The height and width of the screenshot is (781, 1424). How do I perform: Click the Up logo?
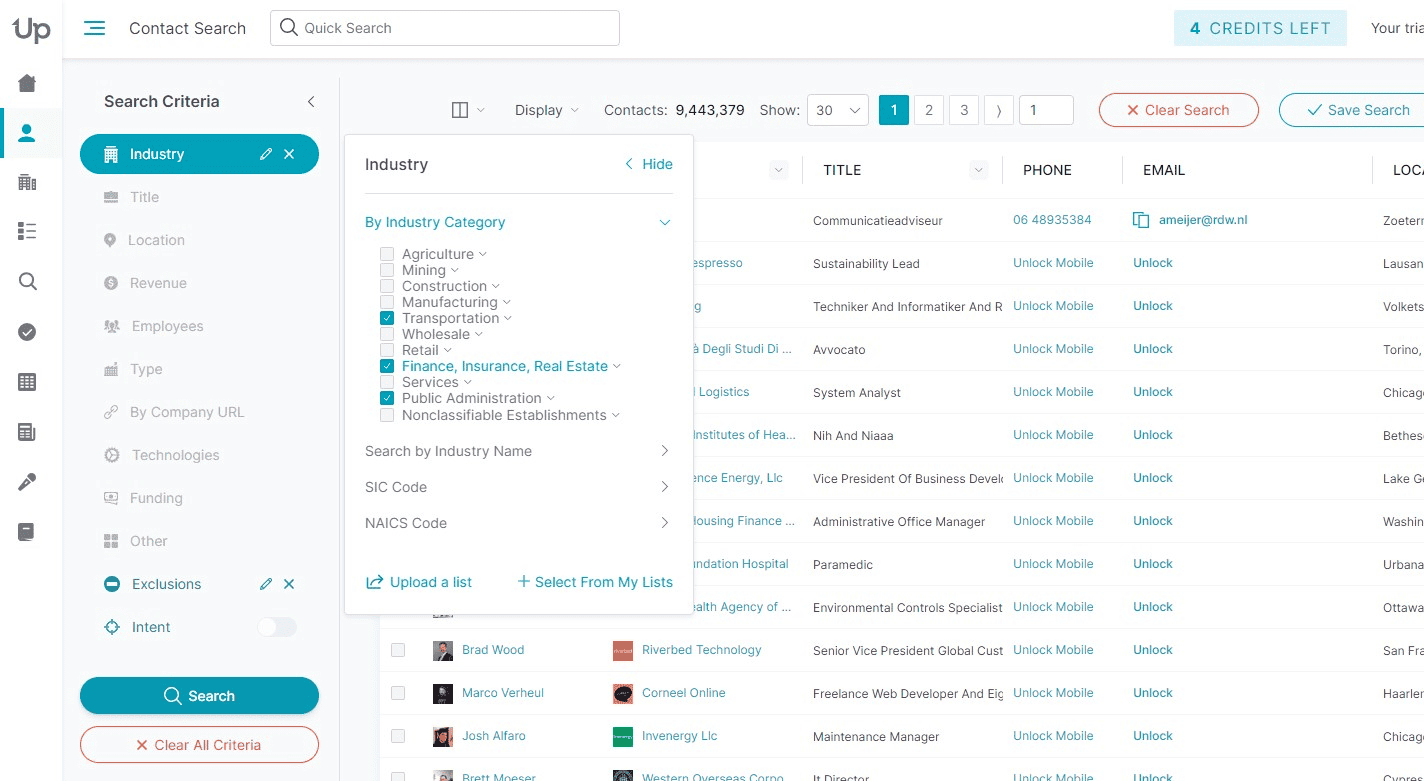pos(31,29)
